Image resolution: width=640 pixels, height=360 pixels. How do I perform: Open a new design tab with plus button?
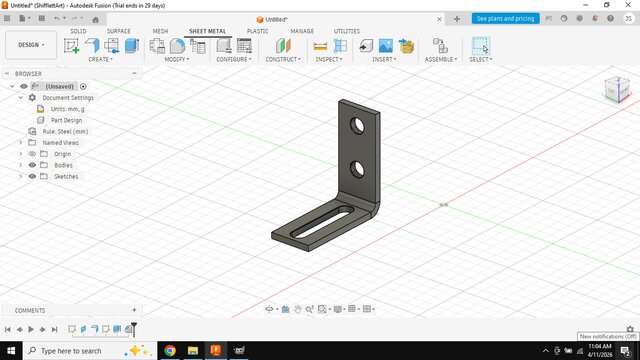457,19
